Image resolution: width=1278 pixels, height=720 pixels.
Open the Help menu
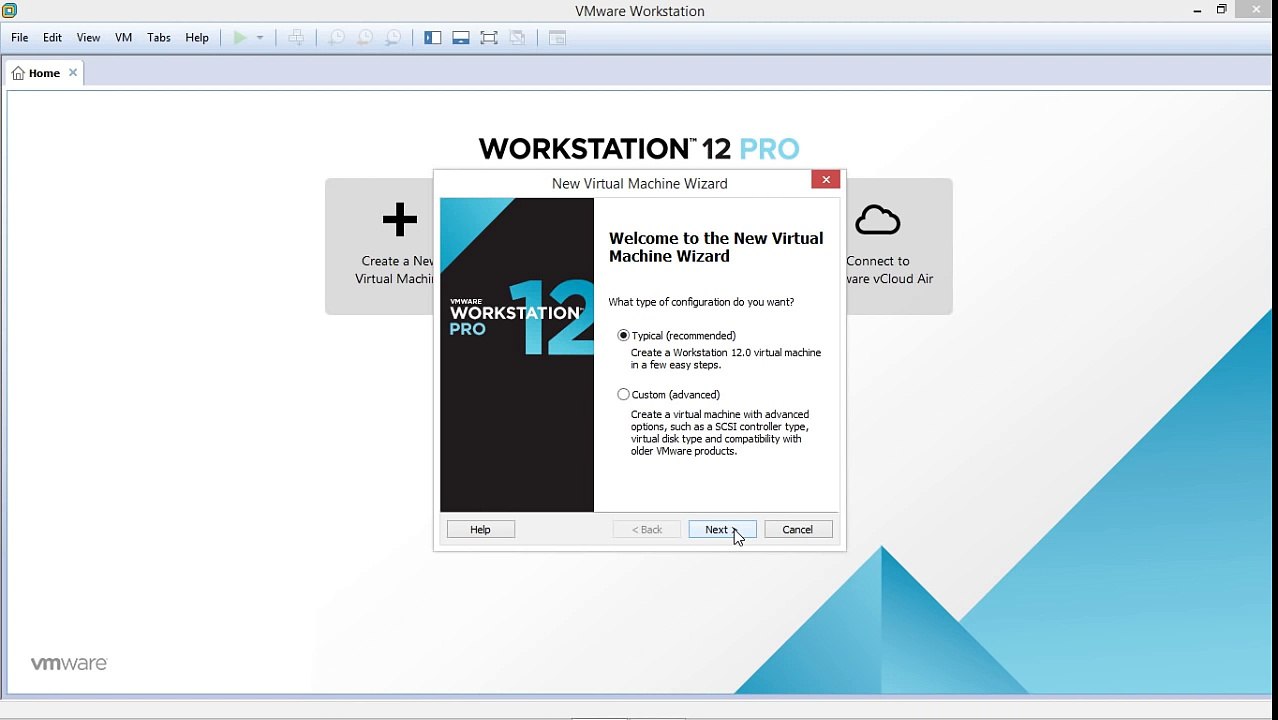(x=197, y=38)
